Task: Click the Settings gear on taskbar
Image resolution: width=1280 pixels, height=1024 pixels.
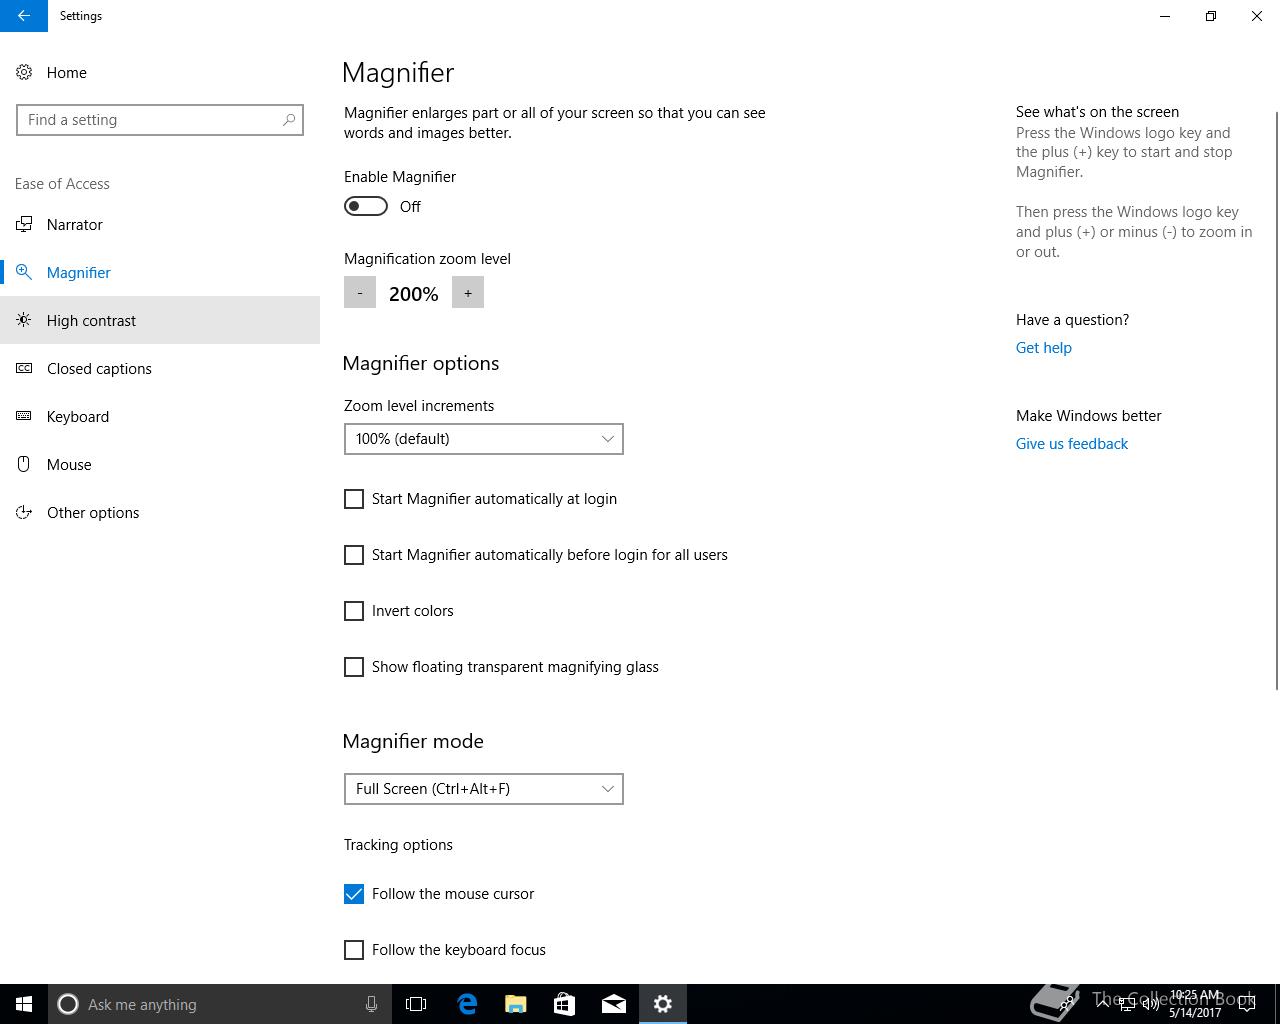Action: pyautogui.click(x=663, y=1004)
